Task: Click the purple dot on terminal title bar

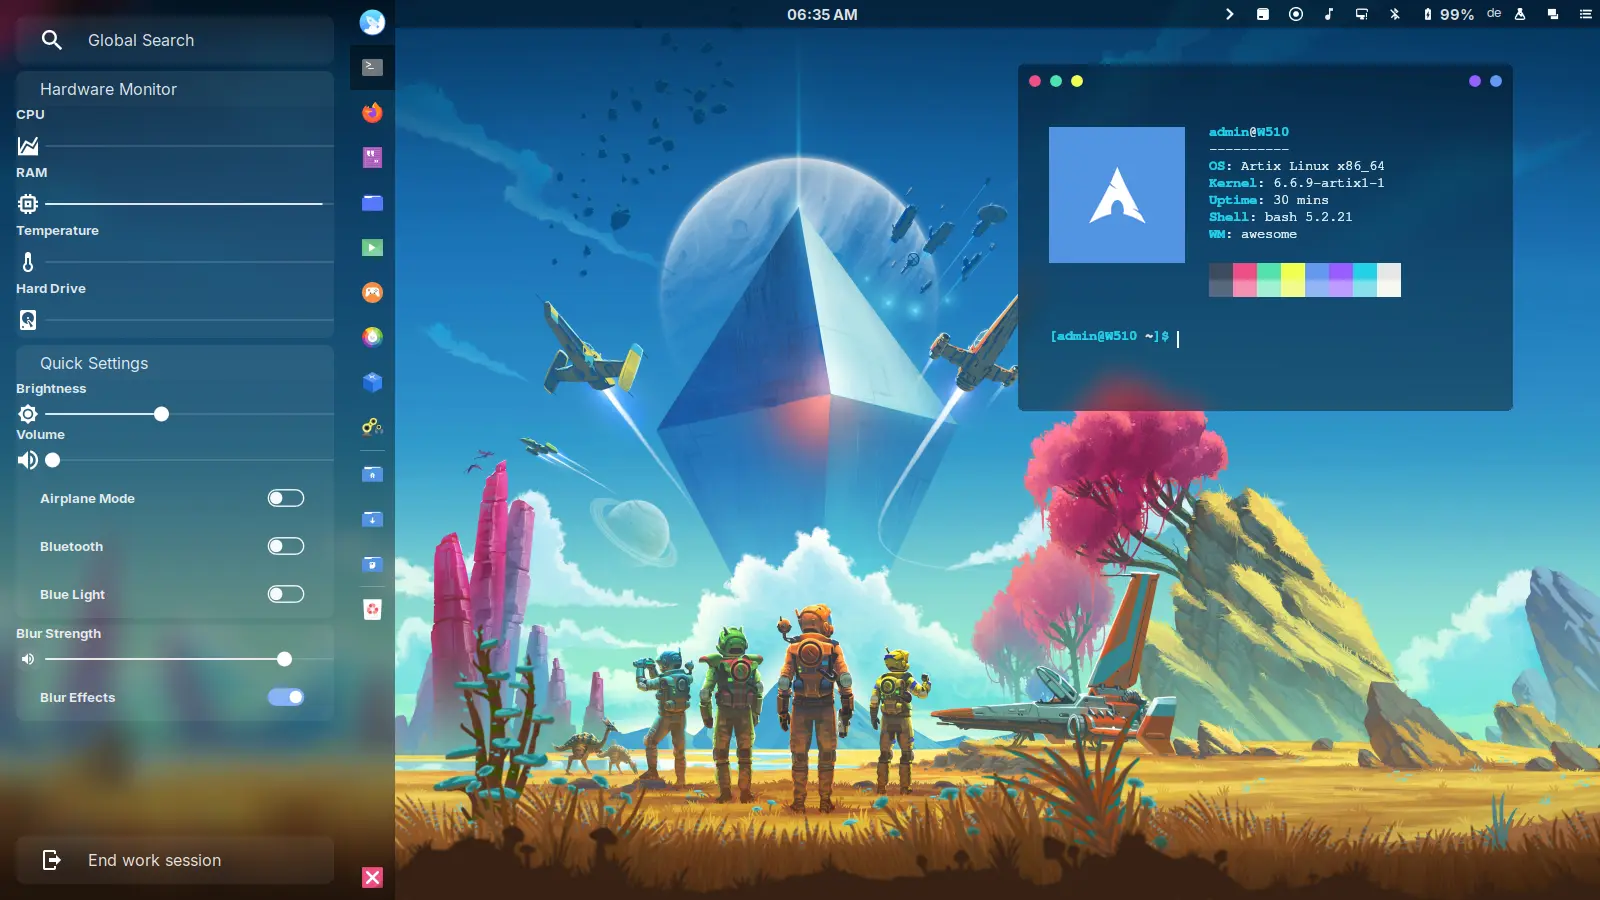Action: [x=1475, y=81]
